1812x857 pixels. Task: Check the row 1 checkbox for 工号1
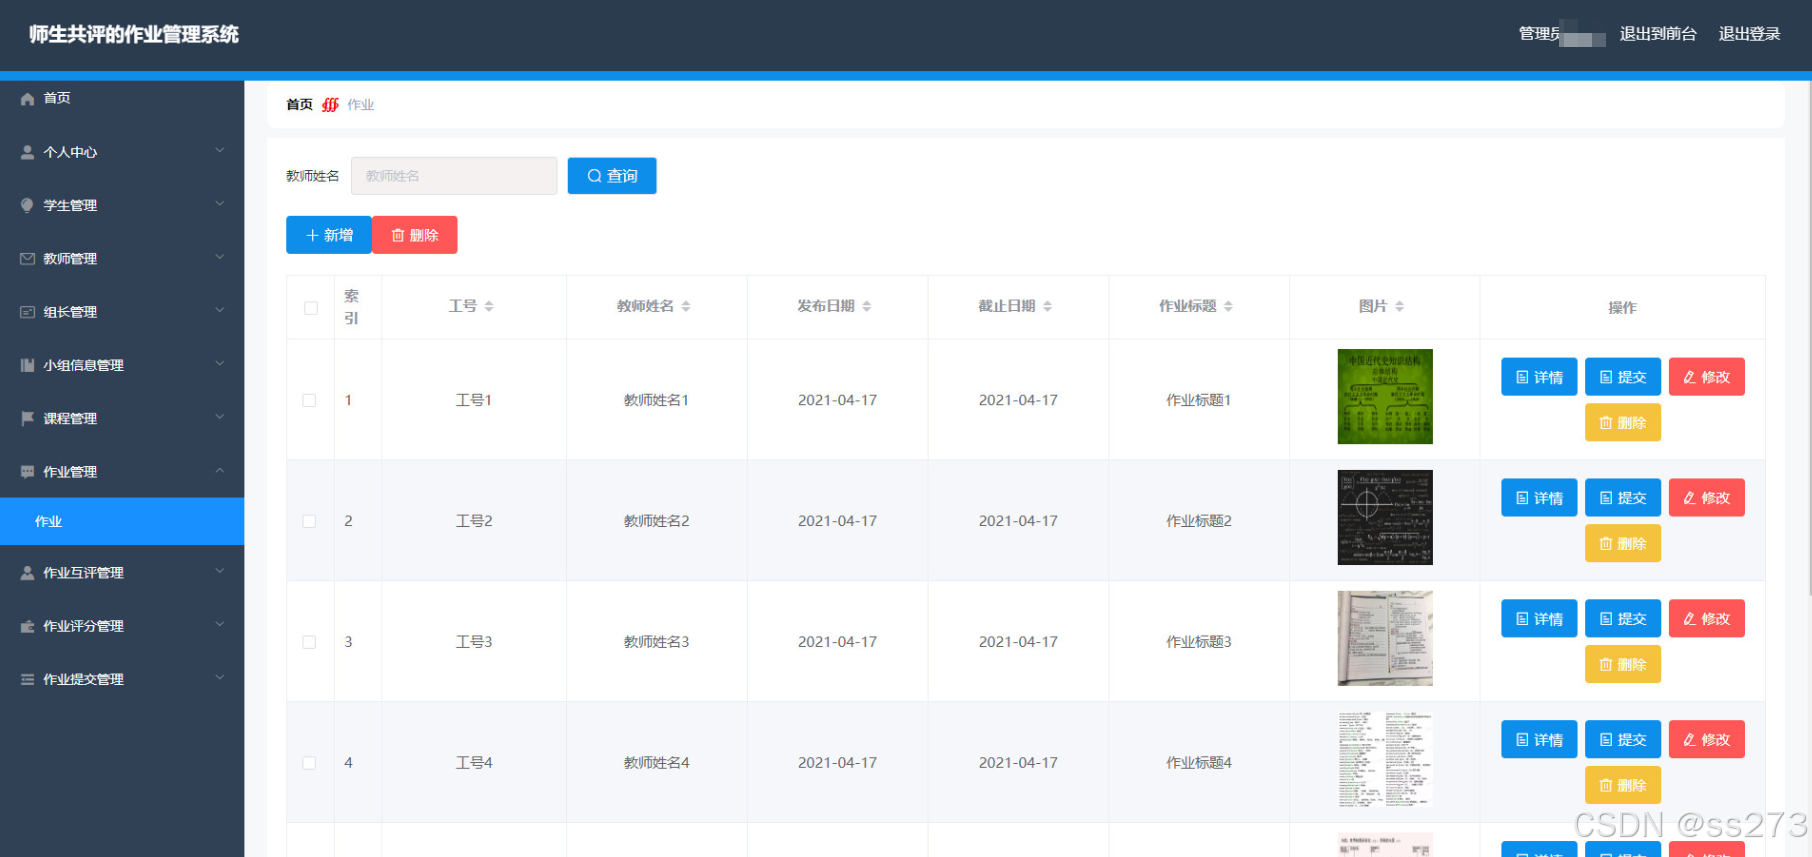[309, 400]
